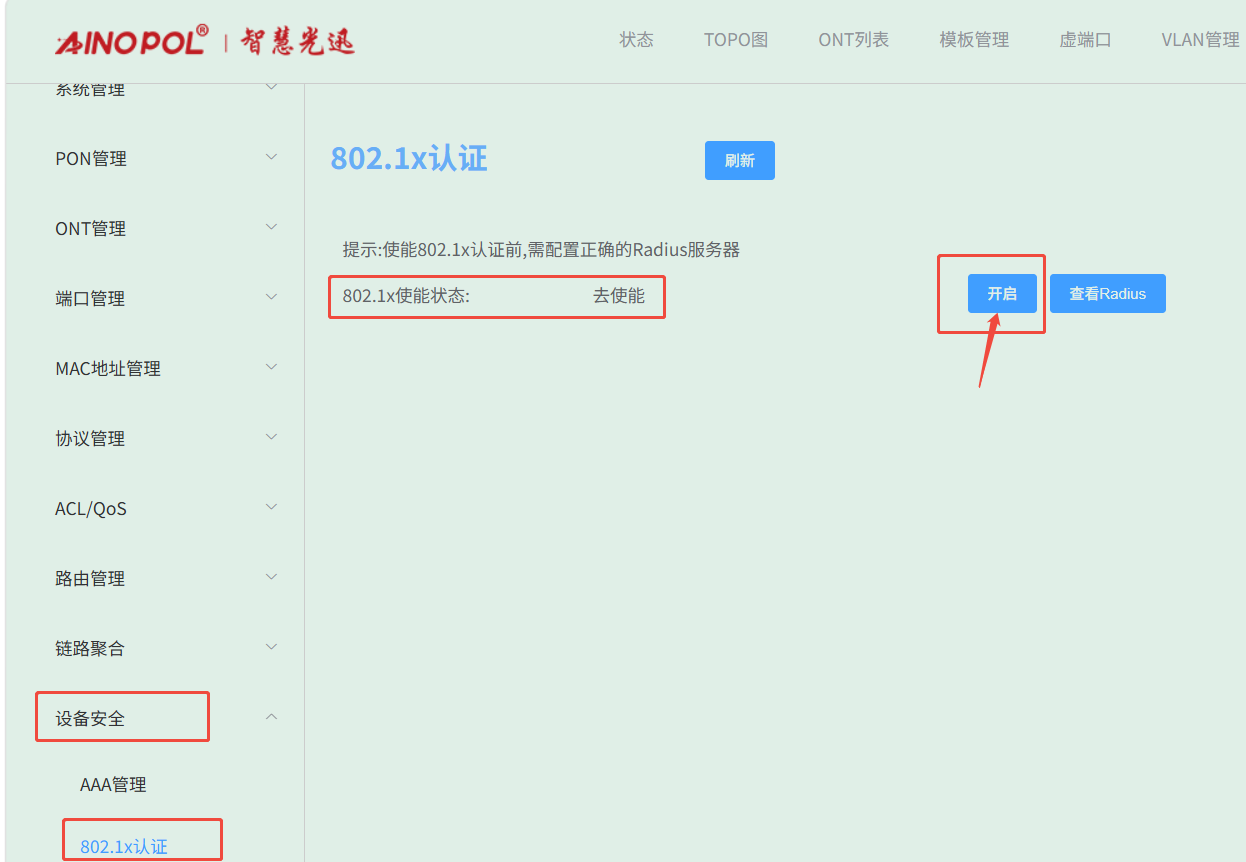This screenshot has height=862, width=1246.
Task: Collapse the 设备安全 section chevron
Action: point(271,717)
